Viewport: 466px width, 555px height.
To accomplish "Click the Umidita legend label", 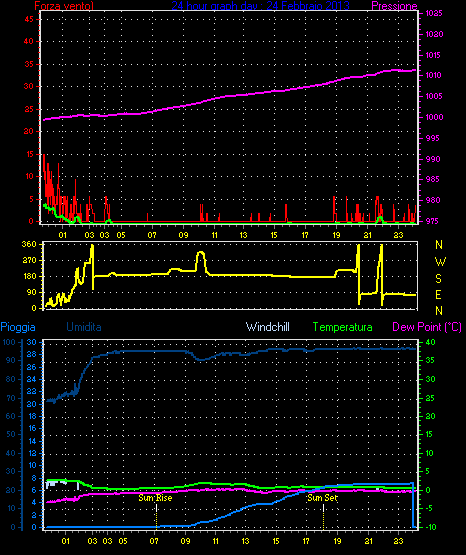I will (84, 327).
